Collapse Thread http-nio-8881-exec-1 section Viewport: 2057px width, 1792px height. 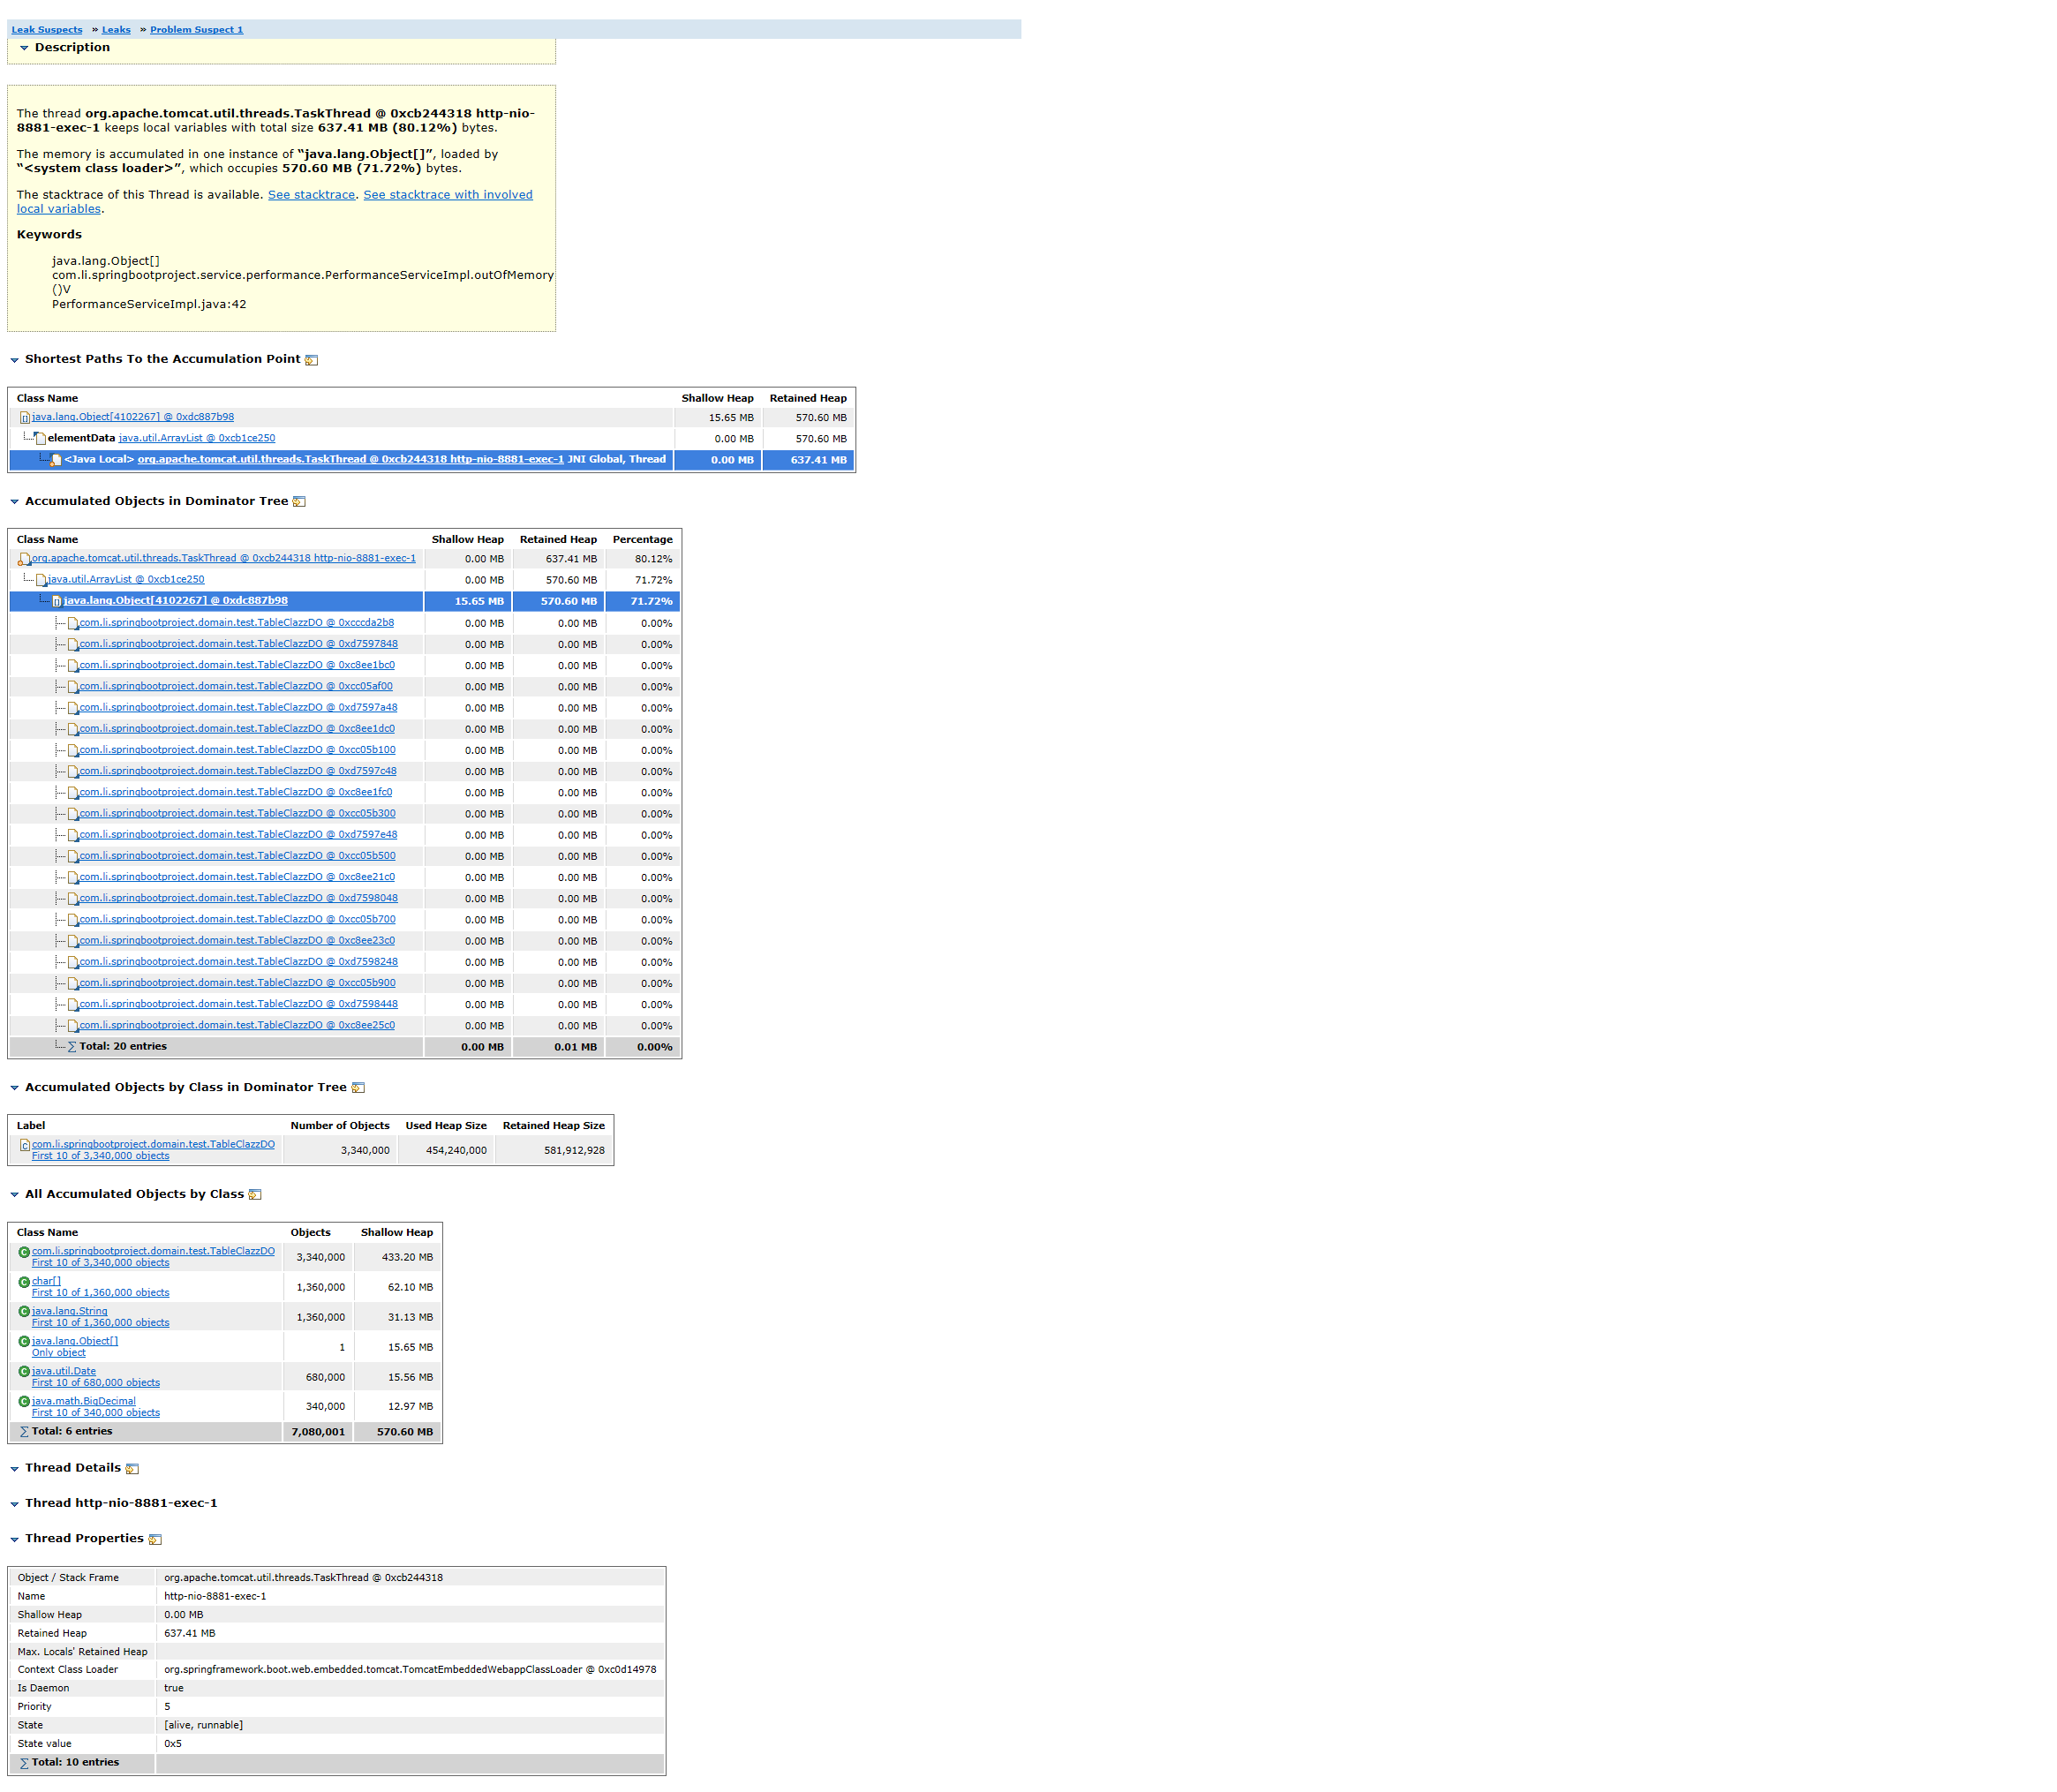[x=15, y=1504]
